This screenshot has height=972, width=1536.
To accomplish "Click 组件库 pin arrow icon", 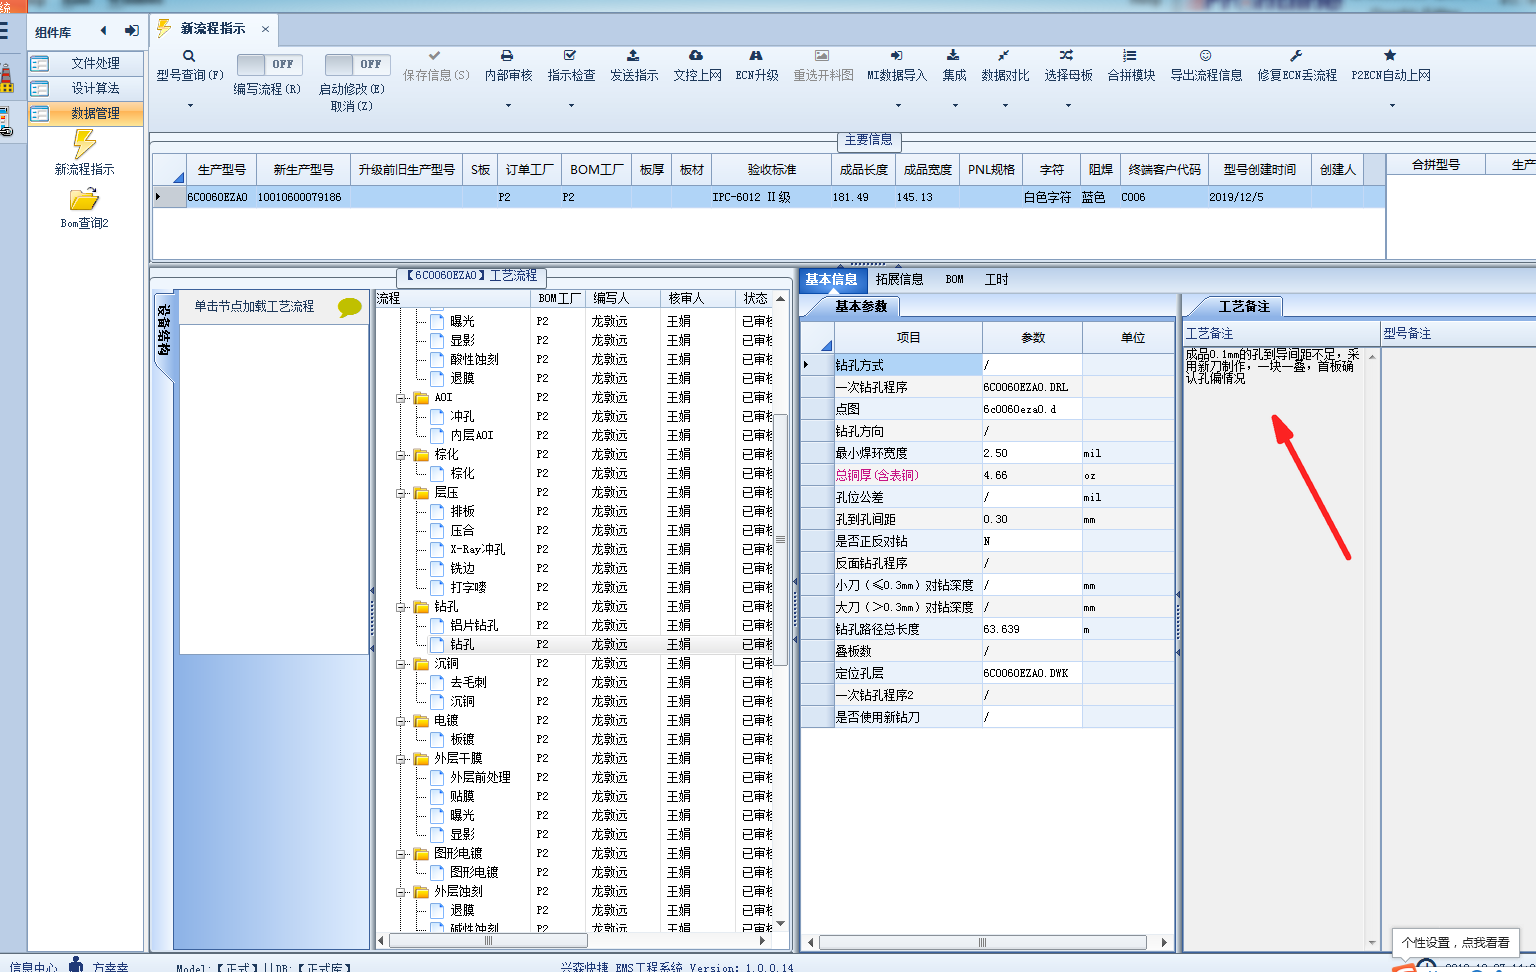I will (132, 31).
